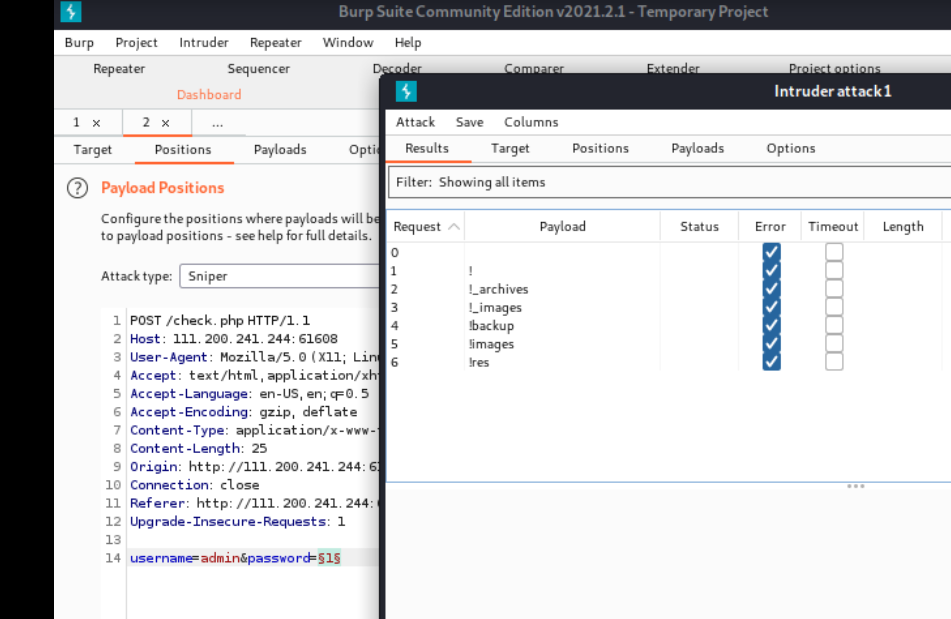This screenshot has height=619, width=951.
Task: Open the Window menu
Action: (348, 42)
